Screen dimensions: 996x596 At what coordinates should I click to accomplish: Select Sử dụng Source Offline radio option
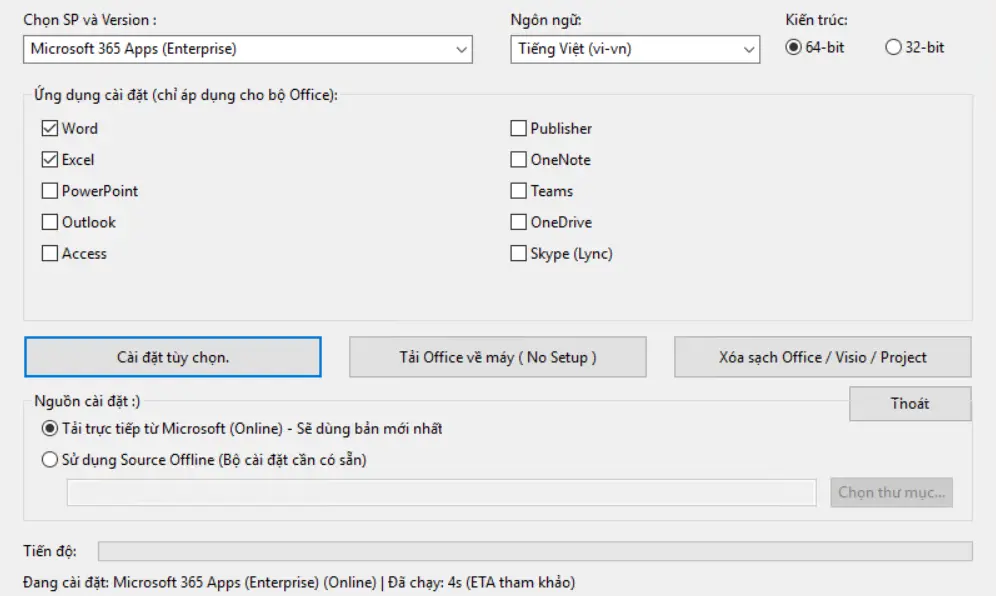click(x=50, y=460)
